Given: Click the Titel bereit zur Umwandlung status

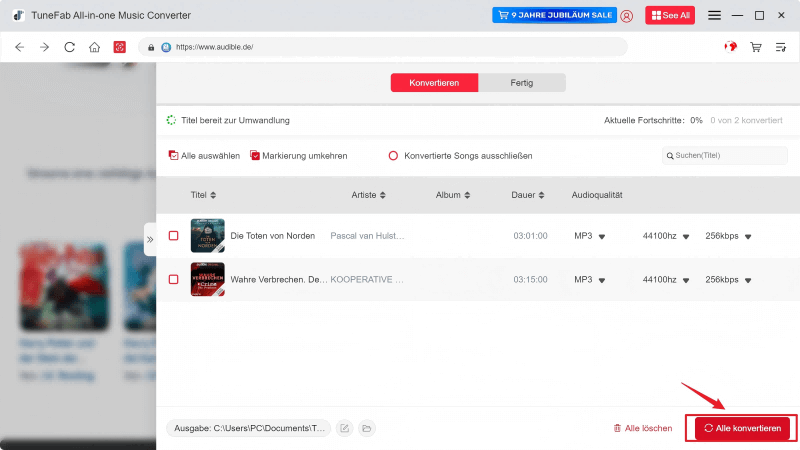Looking at the screenshot, I should coord(235,120).
